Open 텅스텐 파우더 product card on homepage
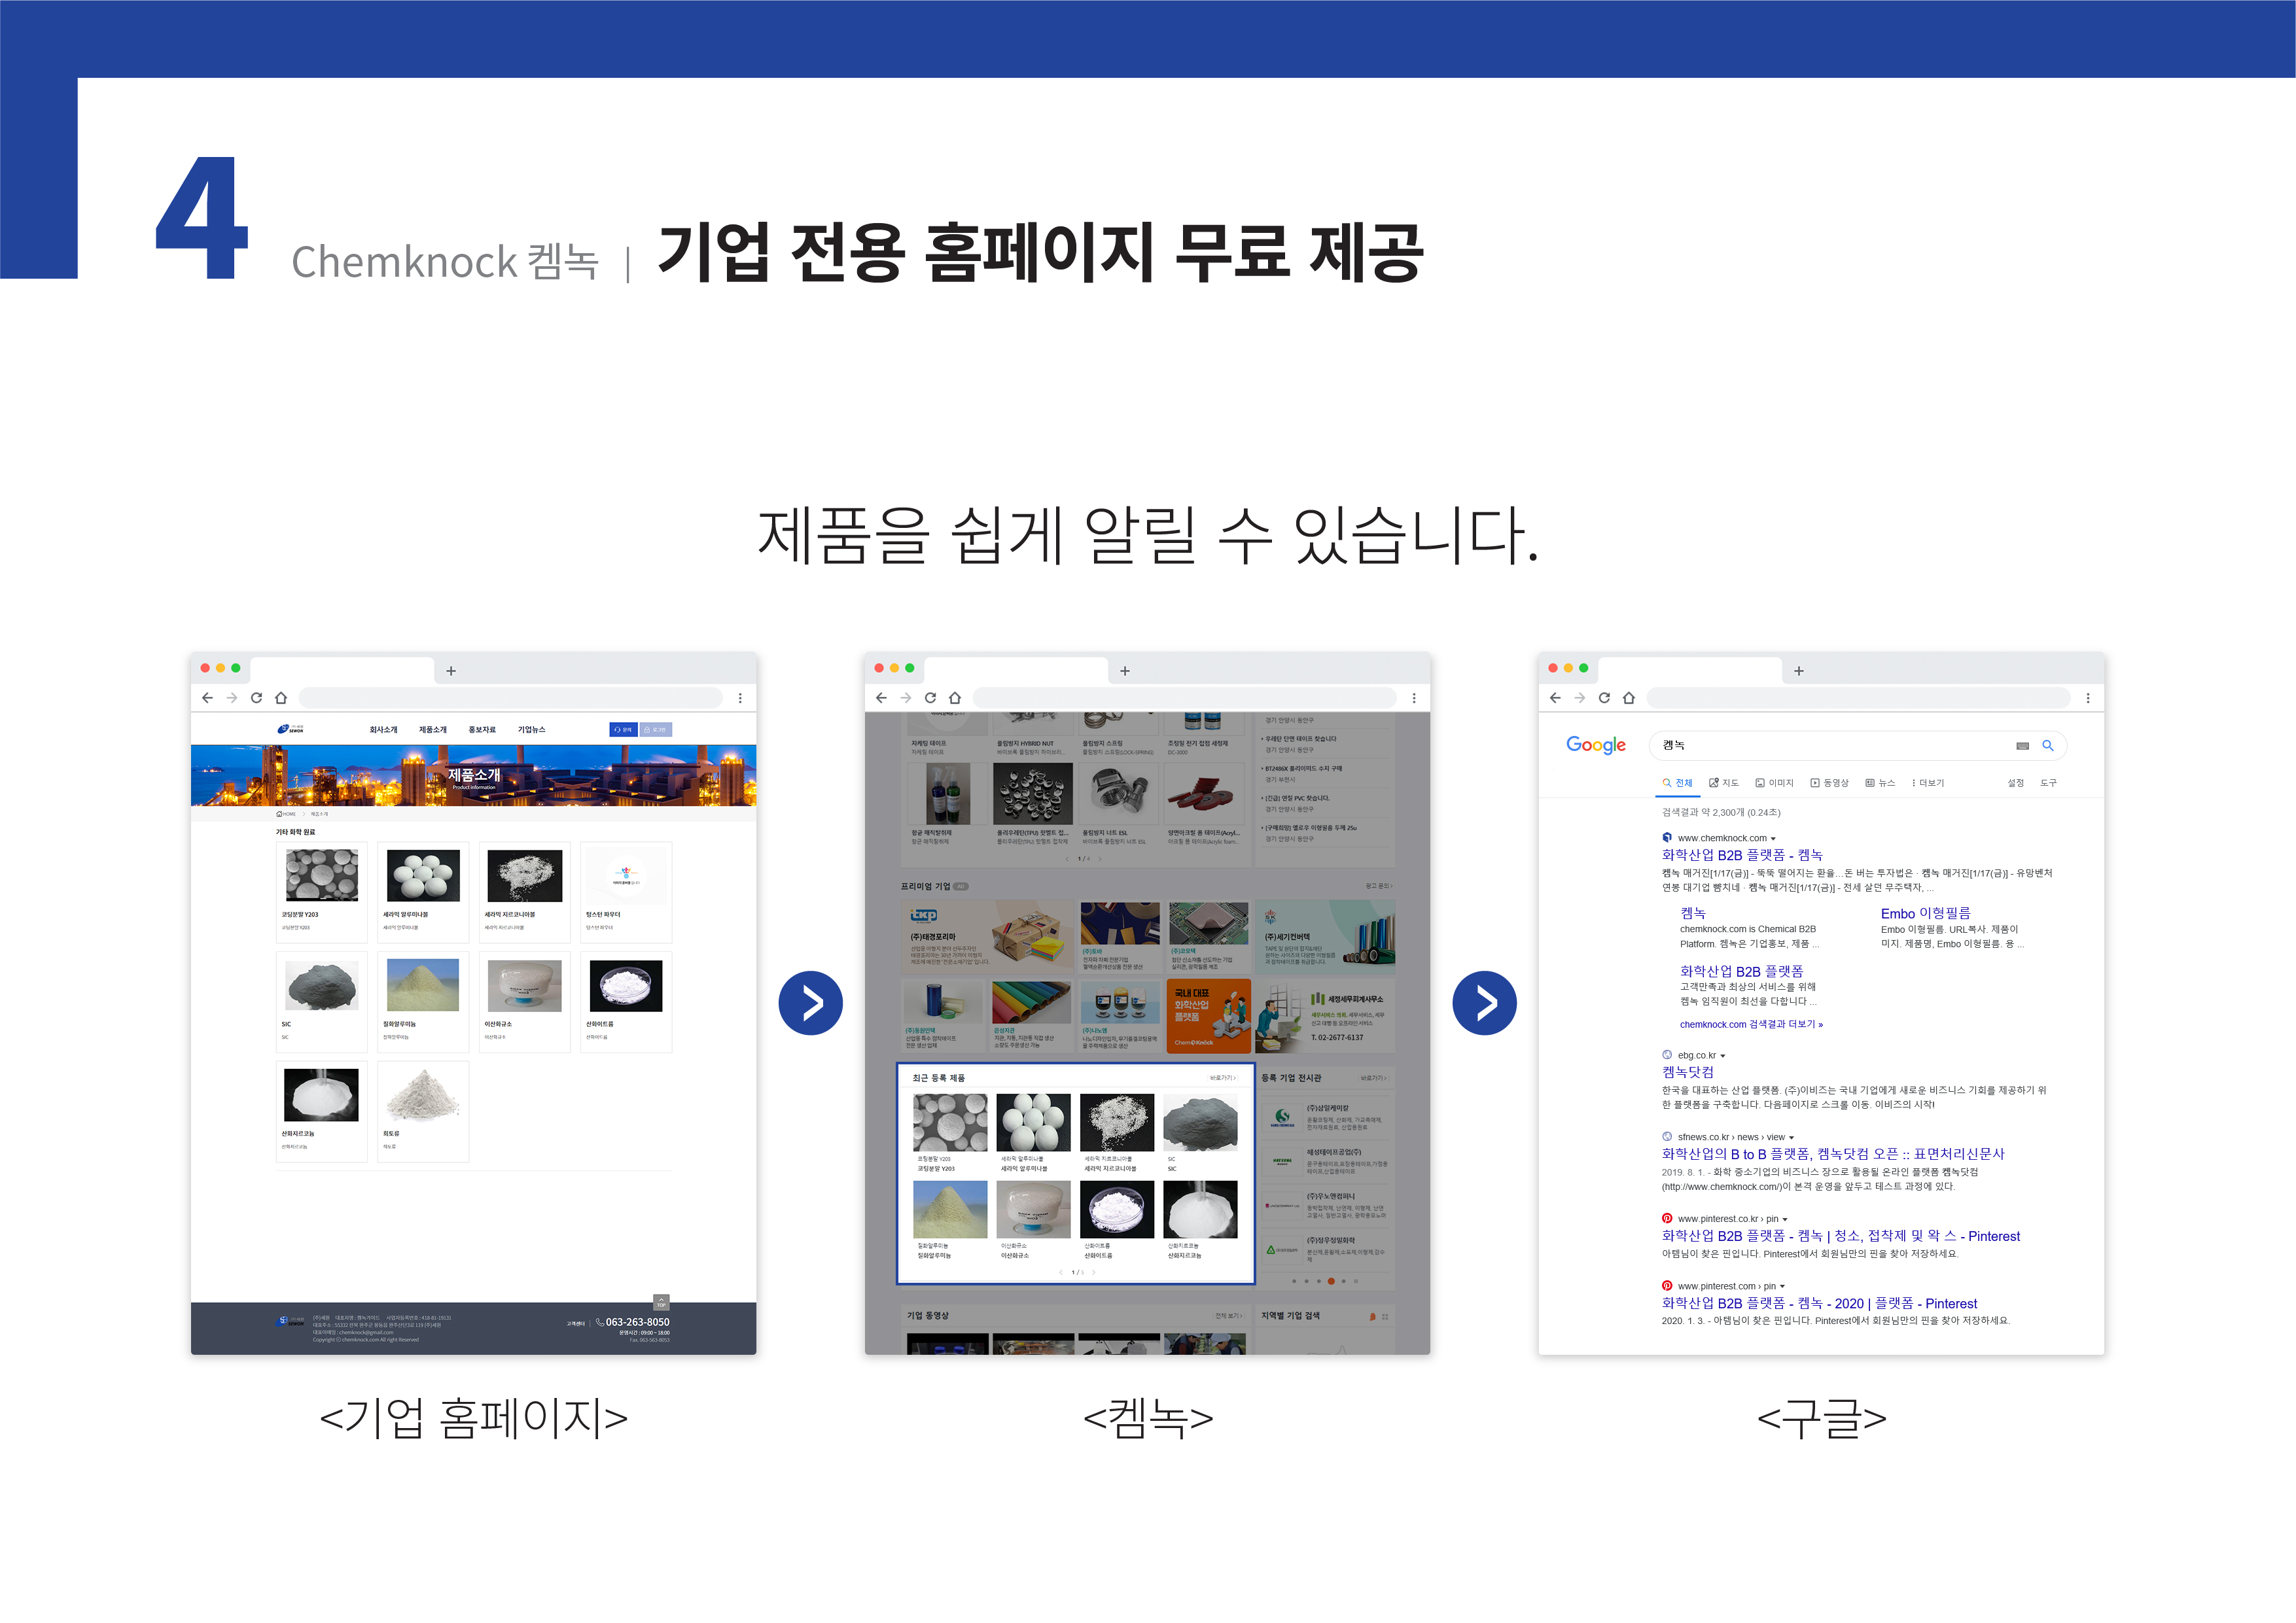2296x1623 pixels. (626, 892)
